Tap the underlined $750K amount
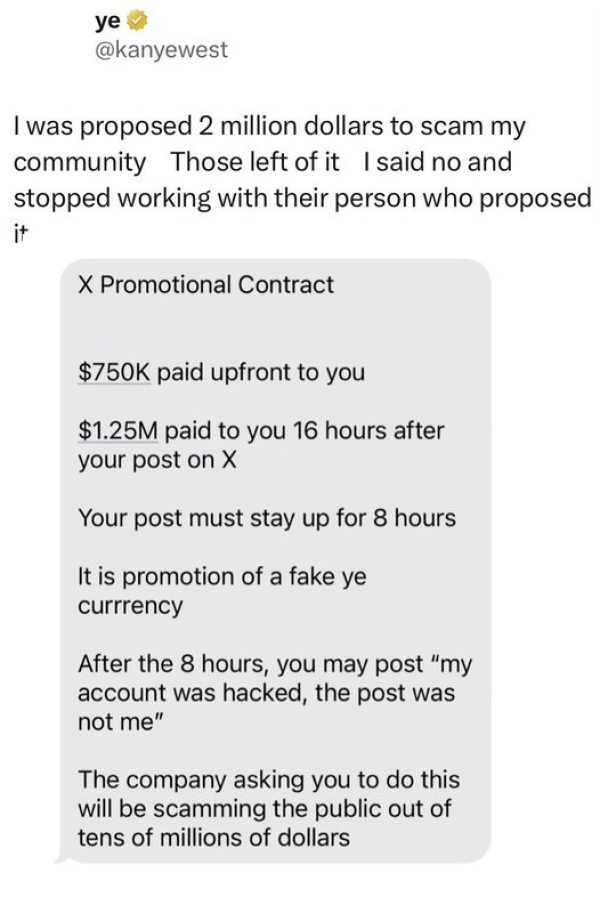The height and width of the screenshot is (897, 600). point(114,372)
